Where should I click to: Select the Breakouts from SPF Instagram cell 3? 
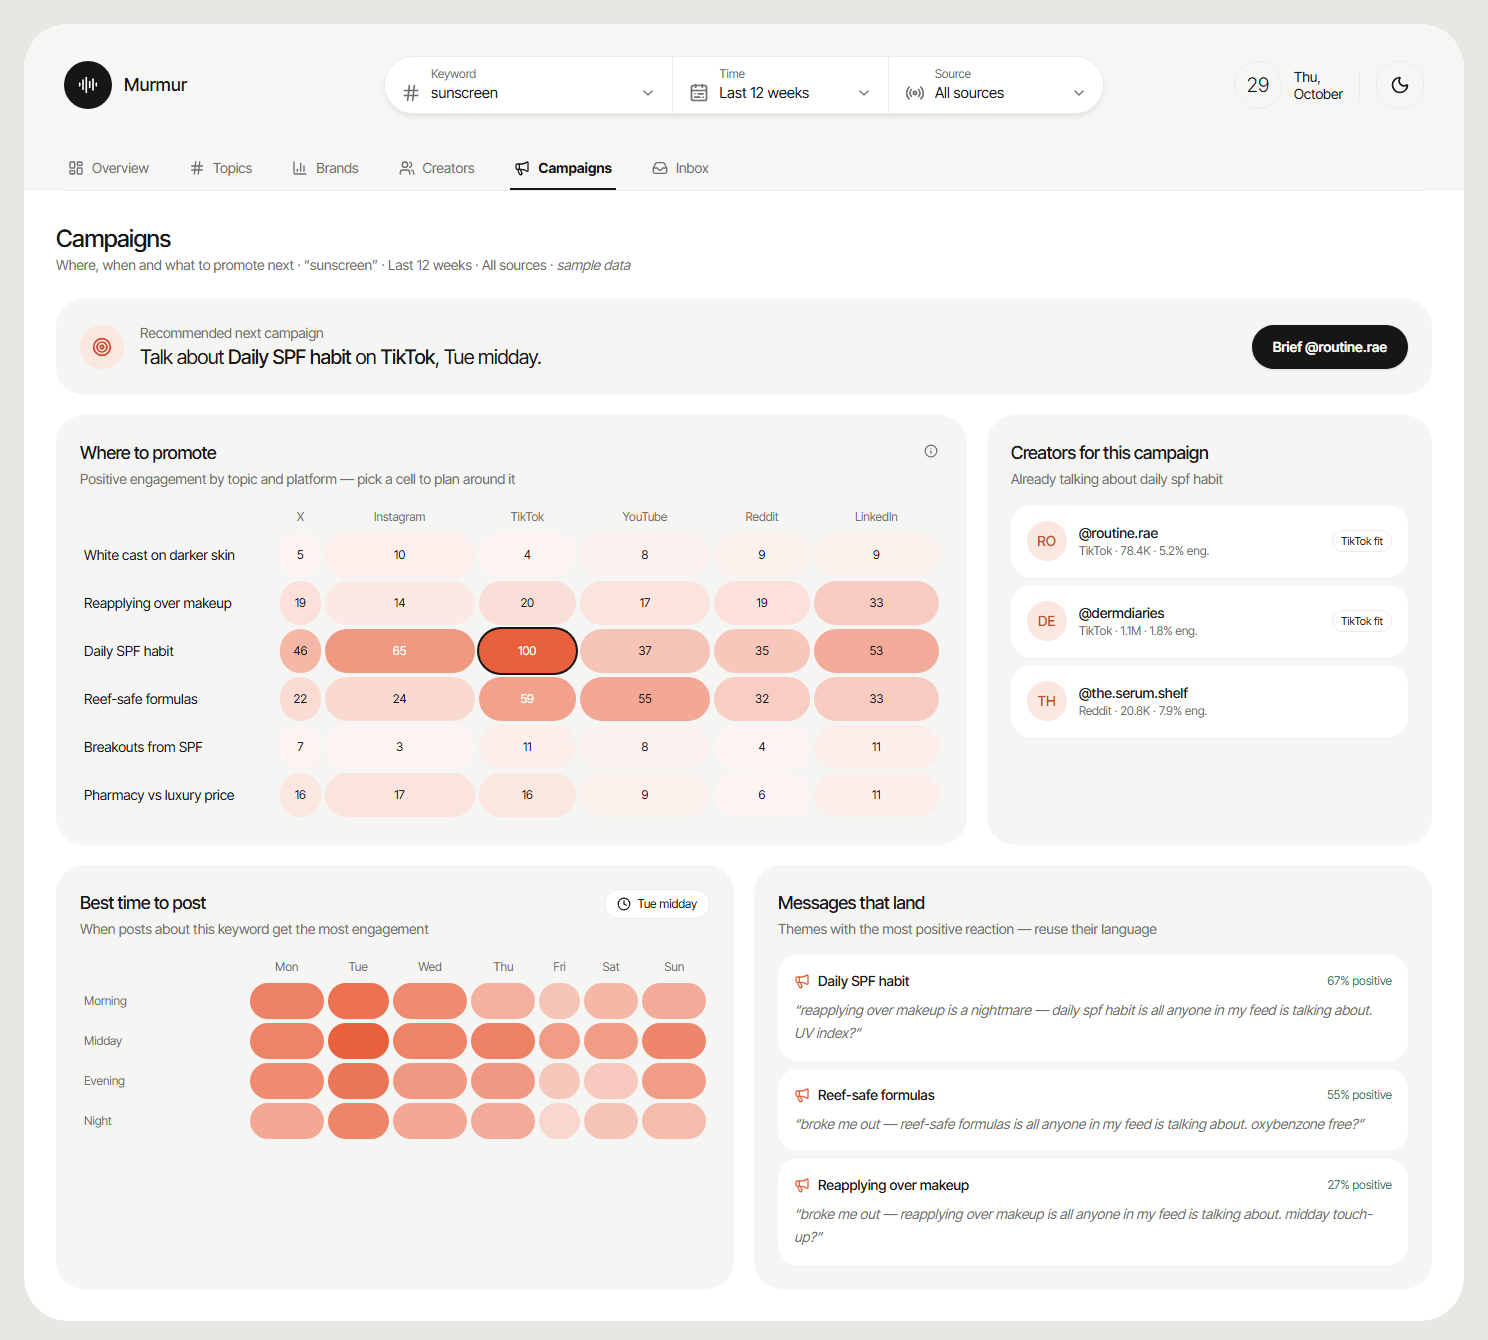point(400,747)
